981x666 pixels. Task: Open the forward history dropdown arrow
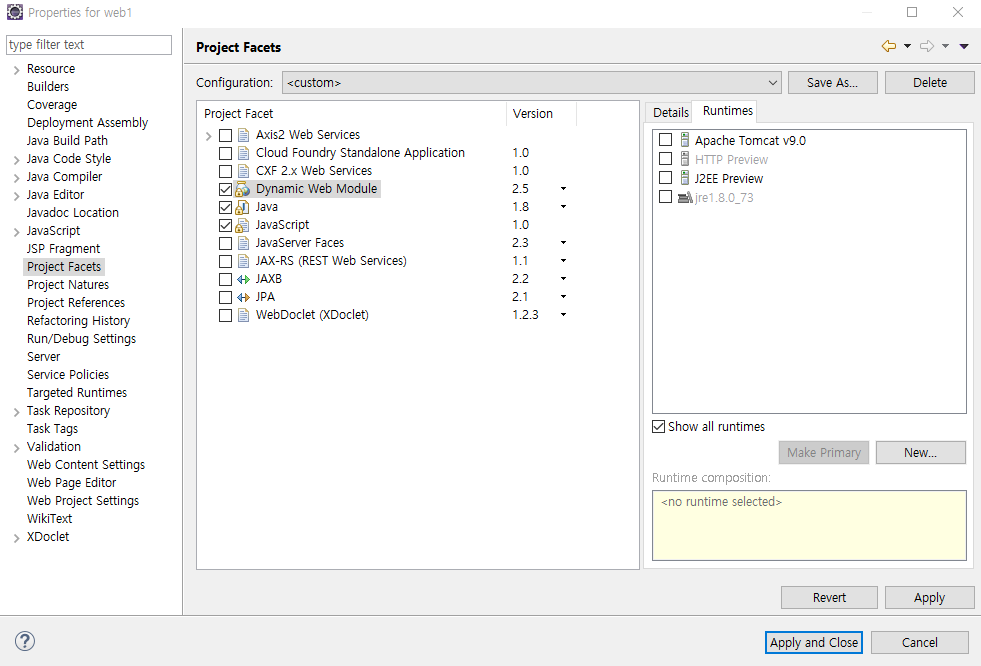945,46
